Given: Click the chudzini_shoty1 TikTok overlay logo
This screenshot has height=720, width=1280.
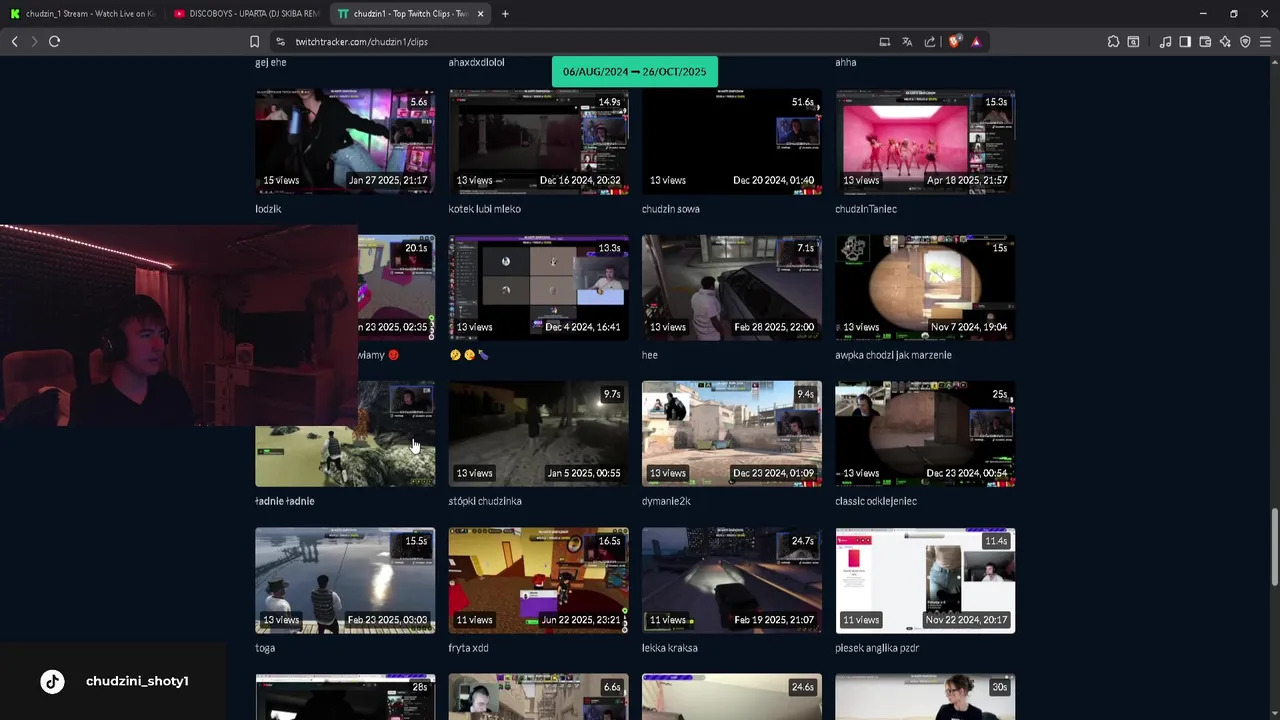Looking at the screenshot, I should coord(52,681).
